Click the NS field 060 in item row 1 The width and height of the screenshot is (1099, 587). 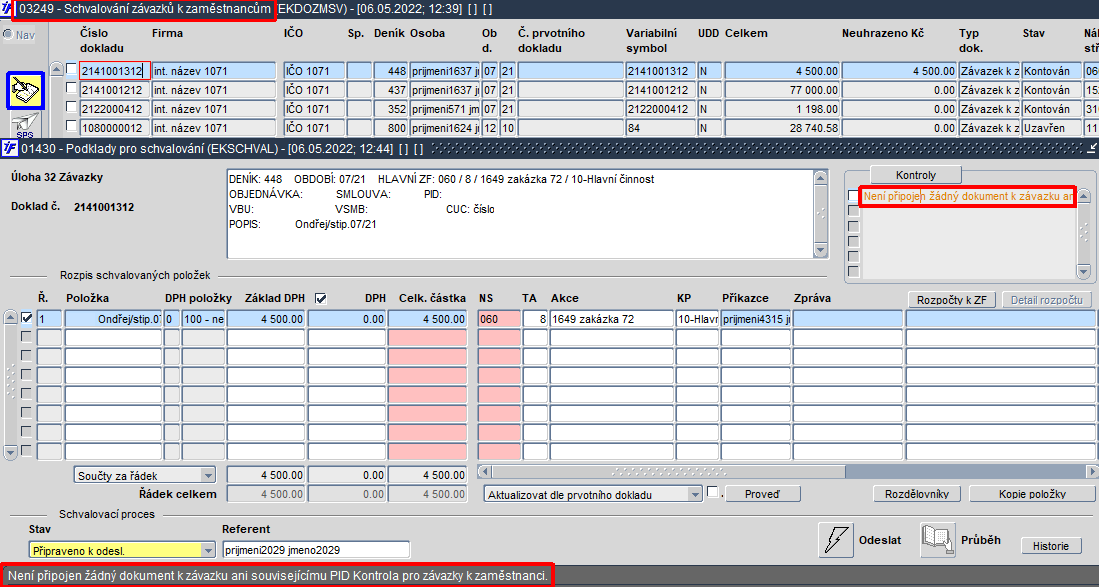click(499, 319)
